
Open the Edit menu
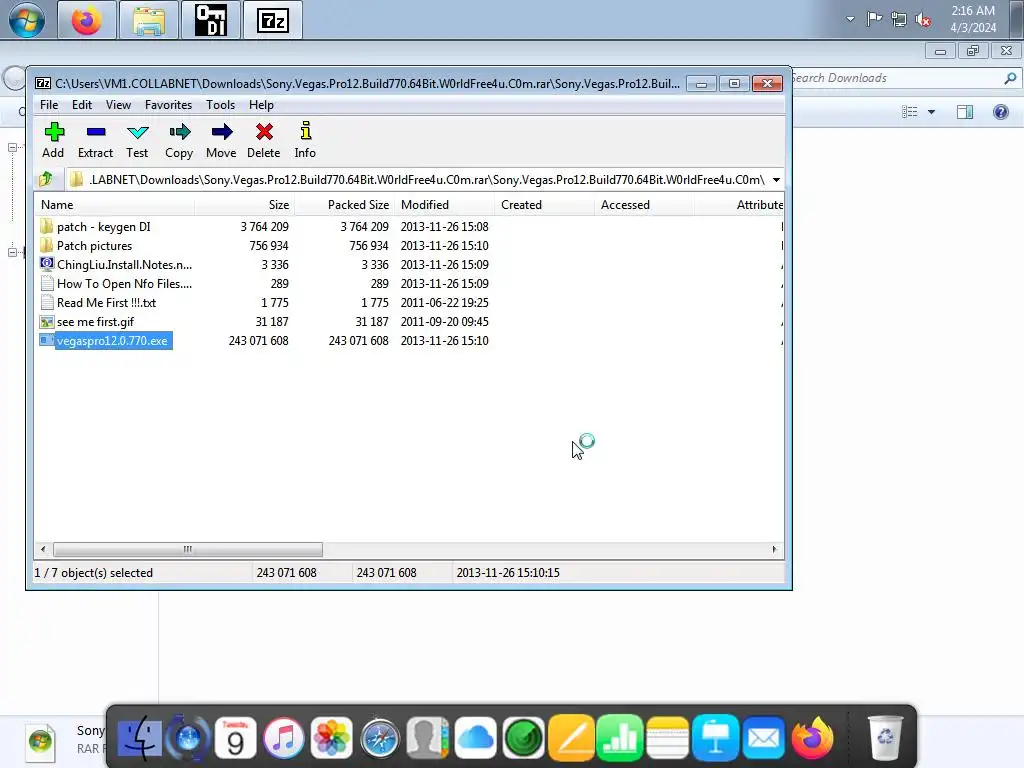pyautogui.click(x=82, y=104)
